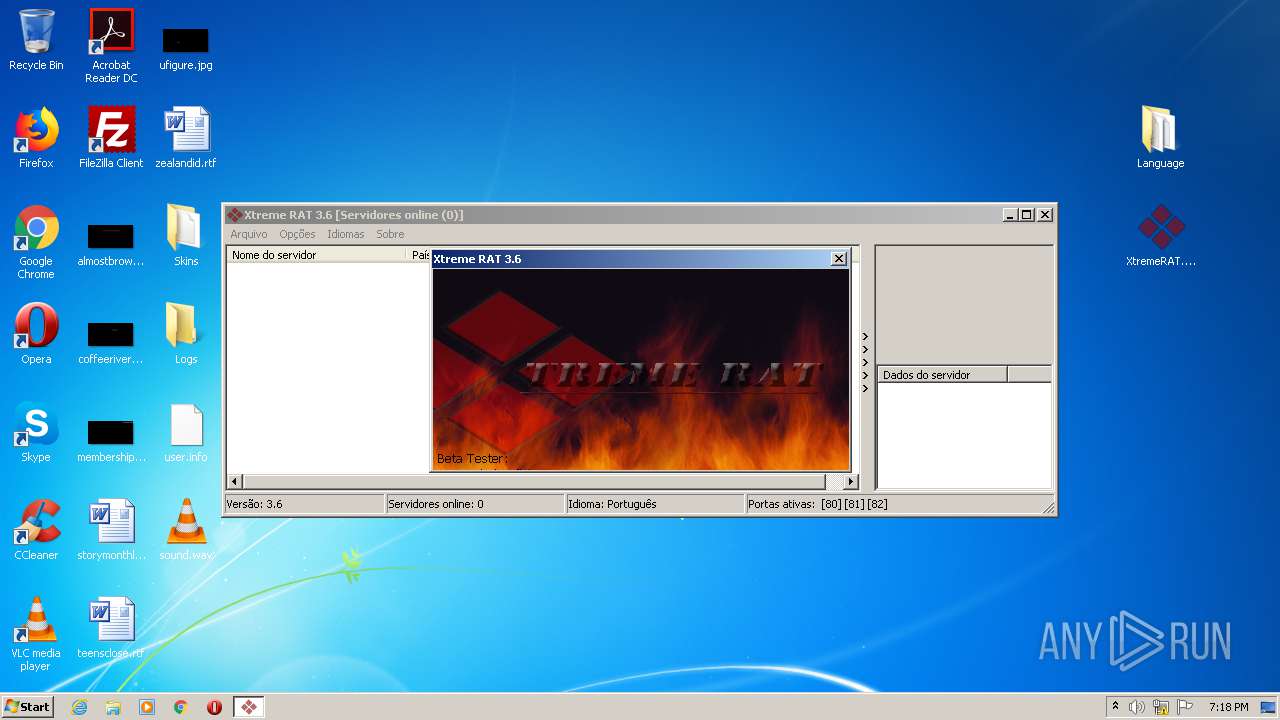Open the Idiomas menu
Viewport: 1280px width, 720px height.
pos(346,234)
